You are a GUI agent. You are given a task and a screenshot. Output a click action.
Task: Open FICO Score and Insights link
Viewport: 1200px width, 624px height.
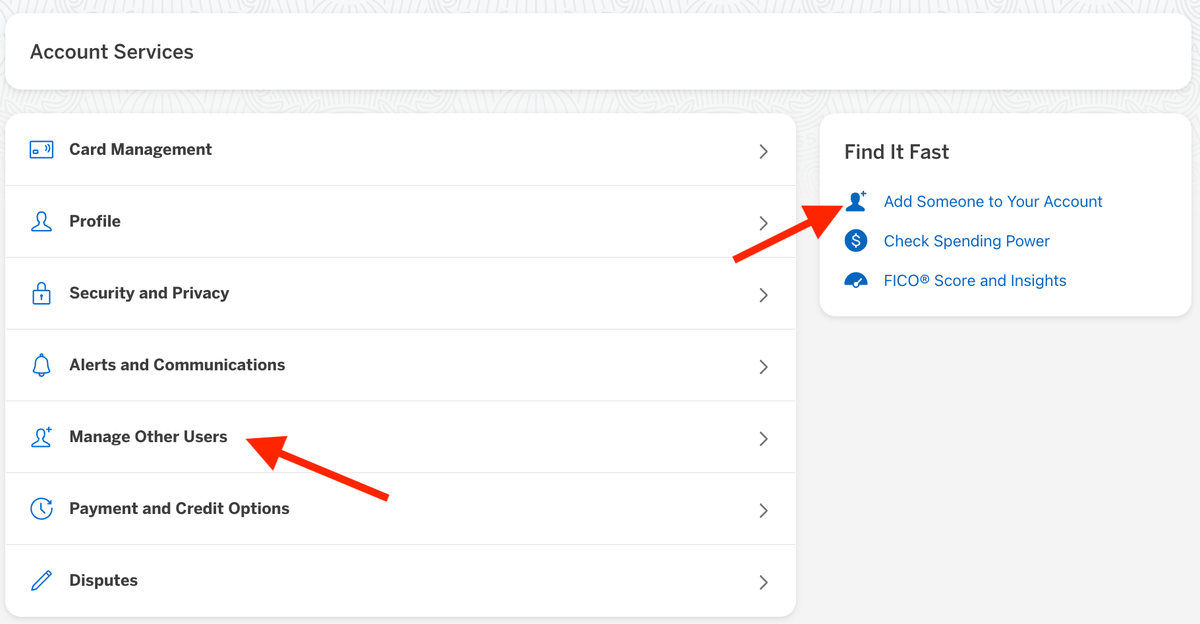(975, 281)
